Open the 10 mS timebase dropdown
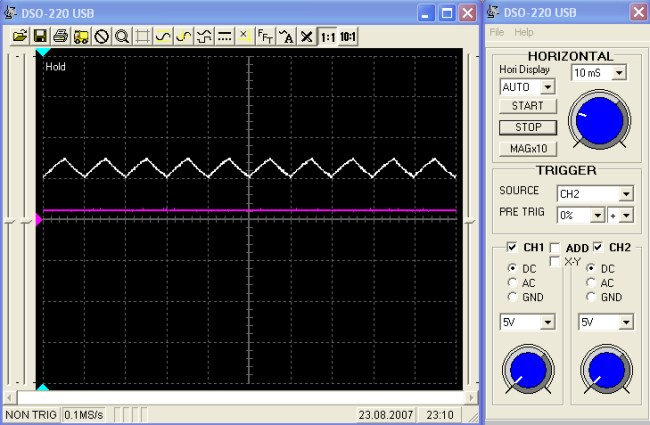The width and height of the screenshot is (650, 425). [619, 73]
